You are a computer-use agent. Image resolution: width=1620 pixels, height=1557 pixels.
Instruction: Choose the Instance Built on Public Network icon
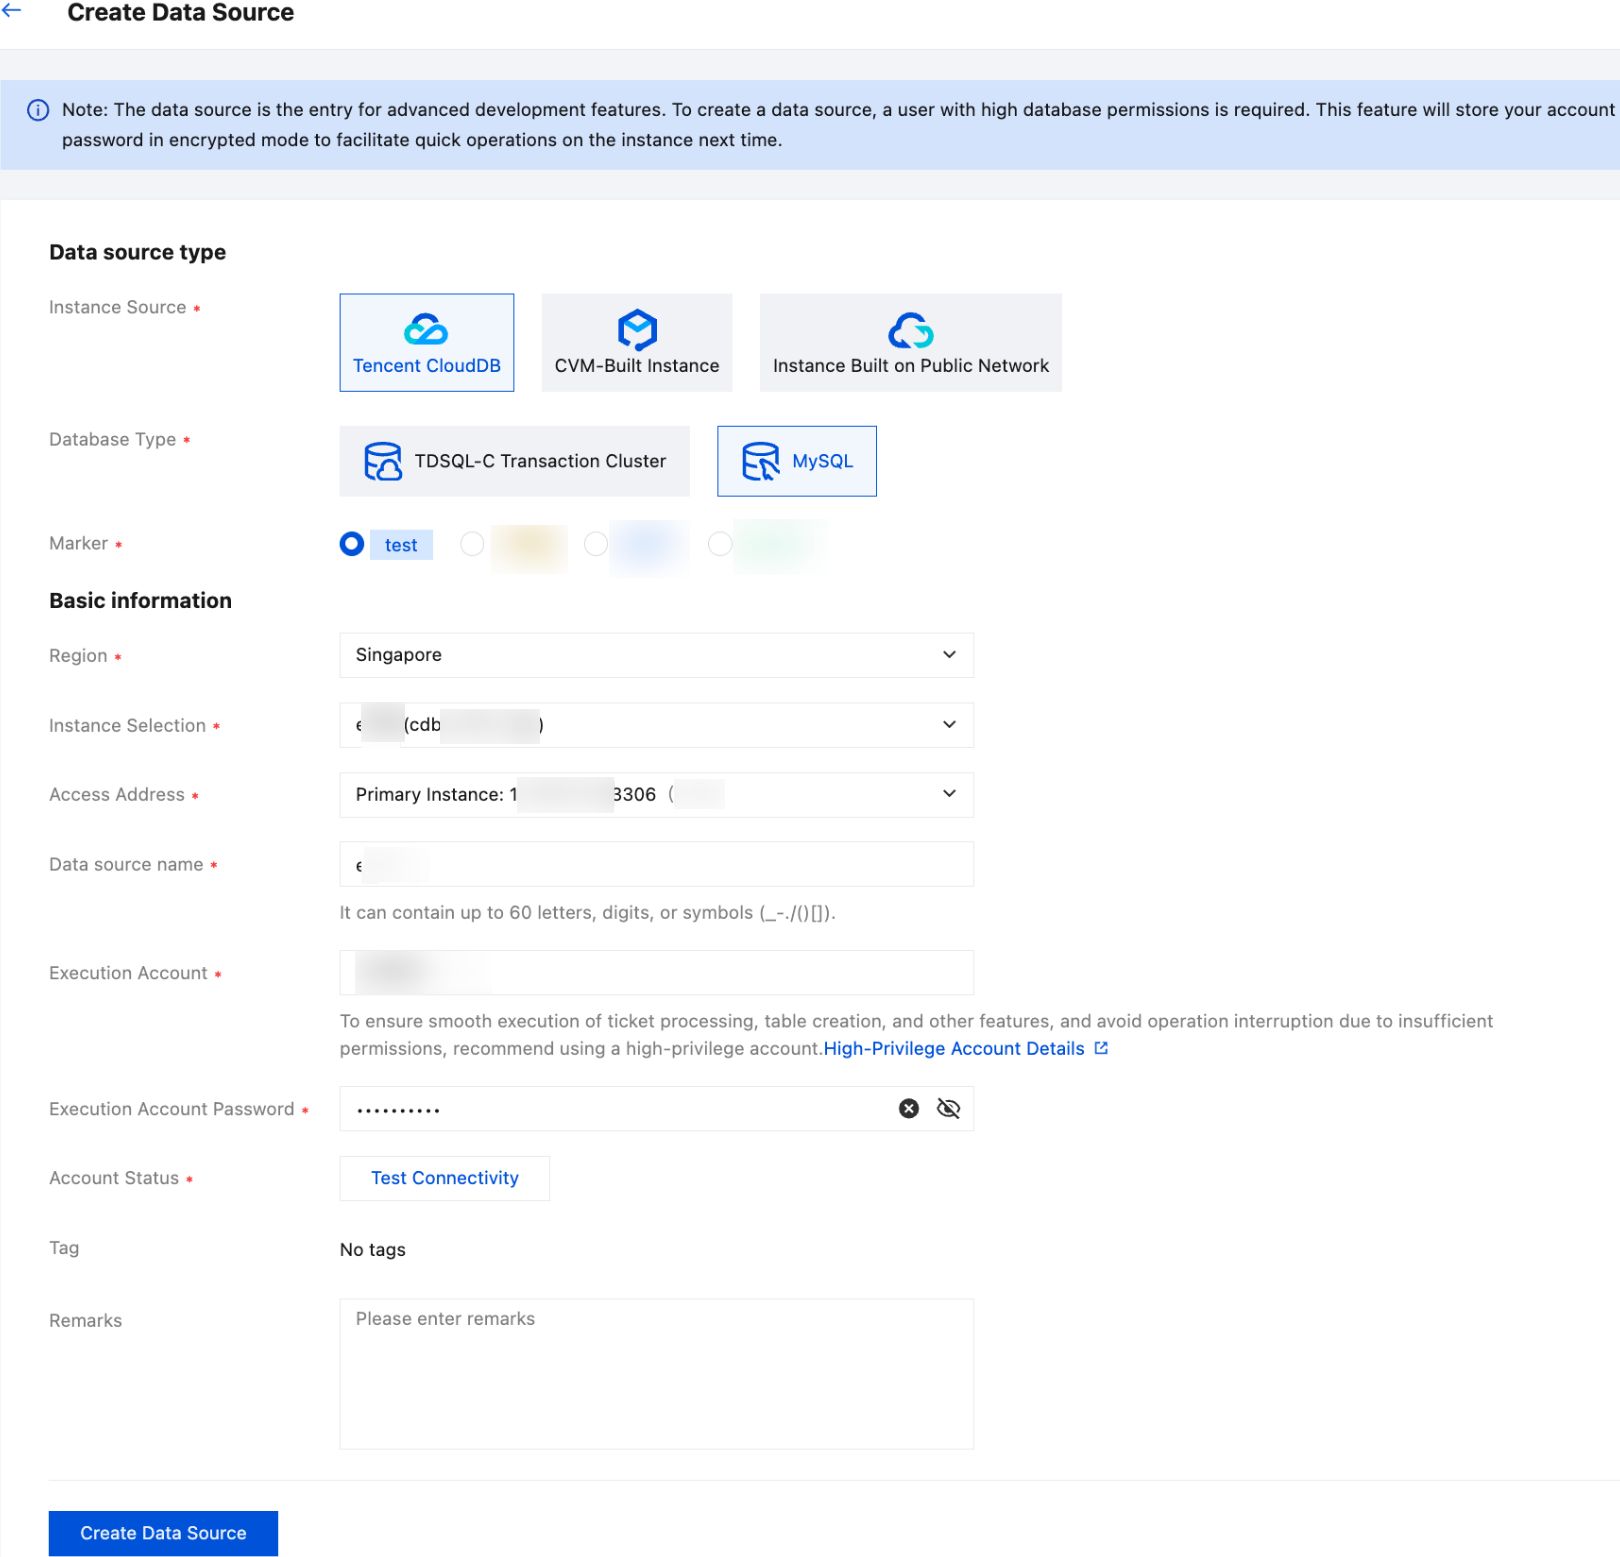click(x=911, y=329)
